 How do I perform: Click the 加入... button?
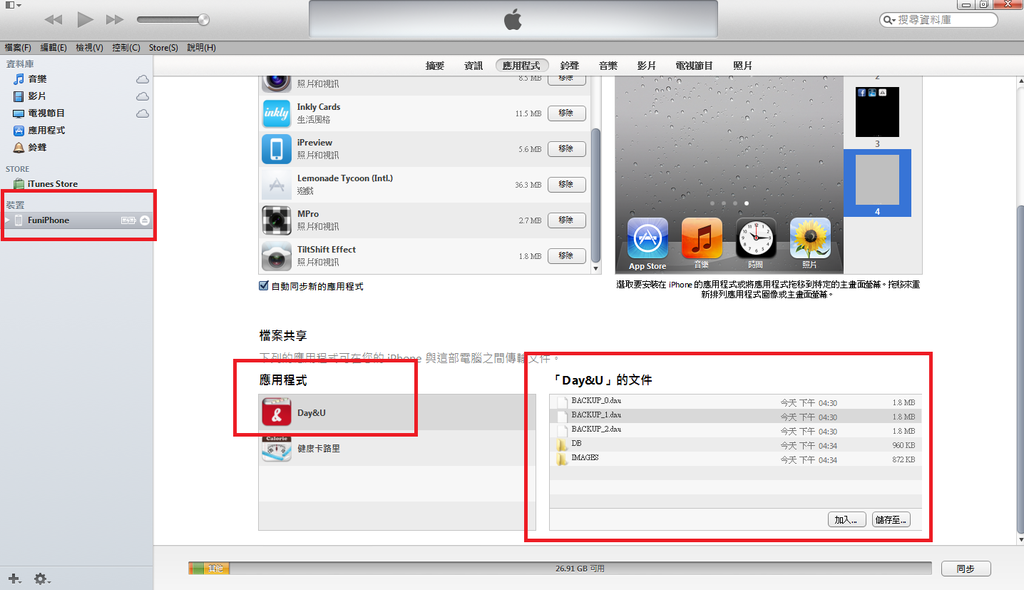pos(847,519)
